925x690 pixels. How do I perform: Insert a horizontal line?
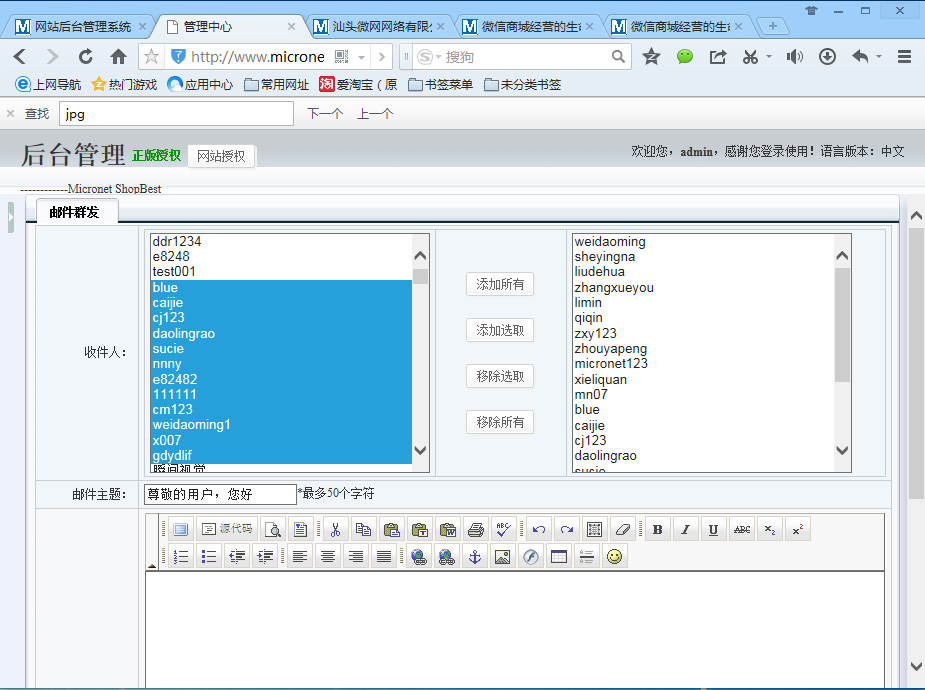coord(586,556)
